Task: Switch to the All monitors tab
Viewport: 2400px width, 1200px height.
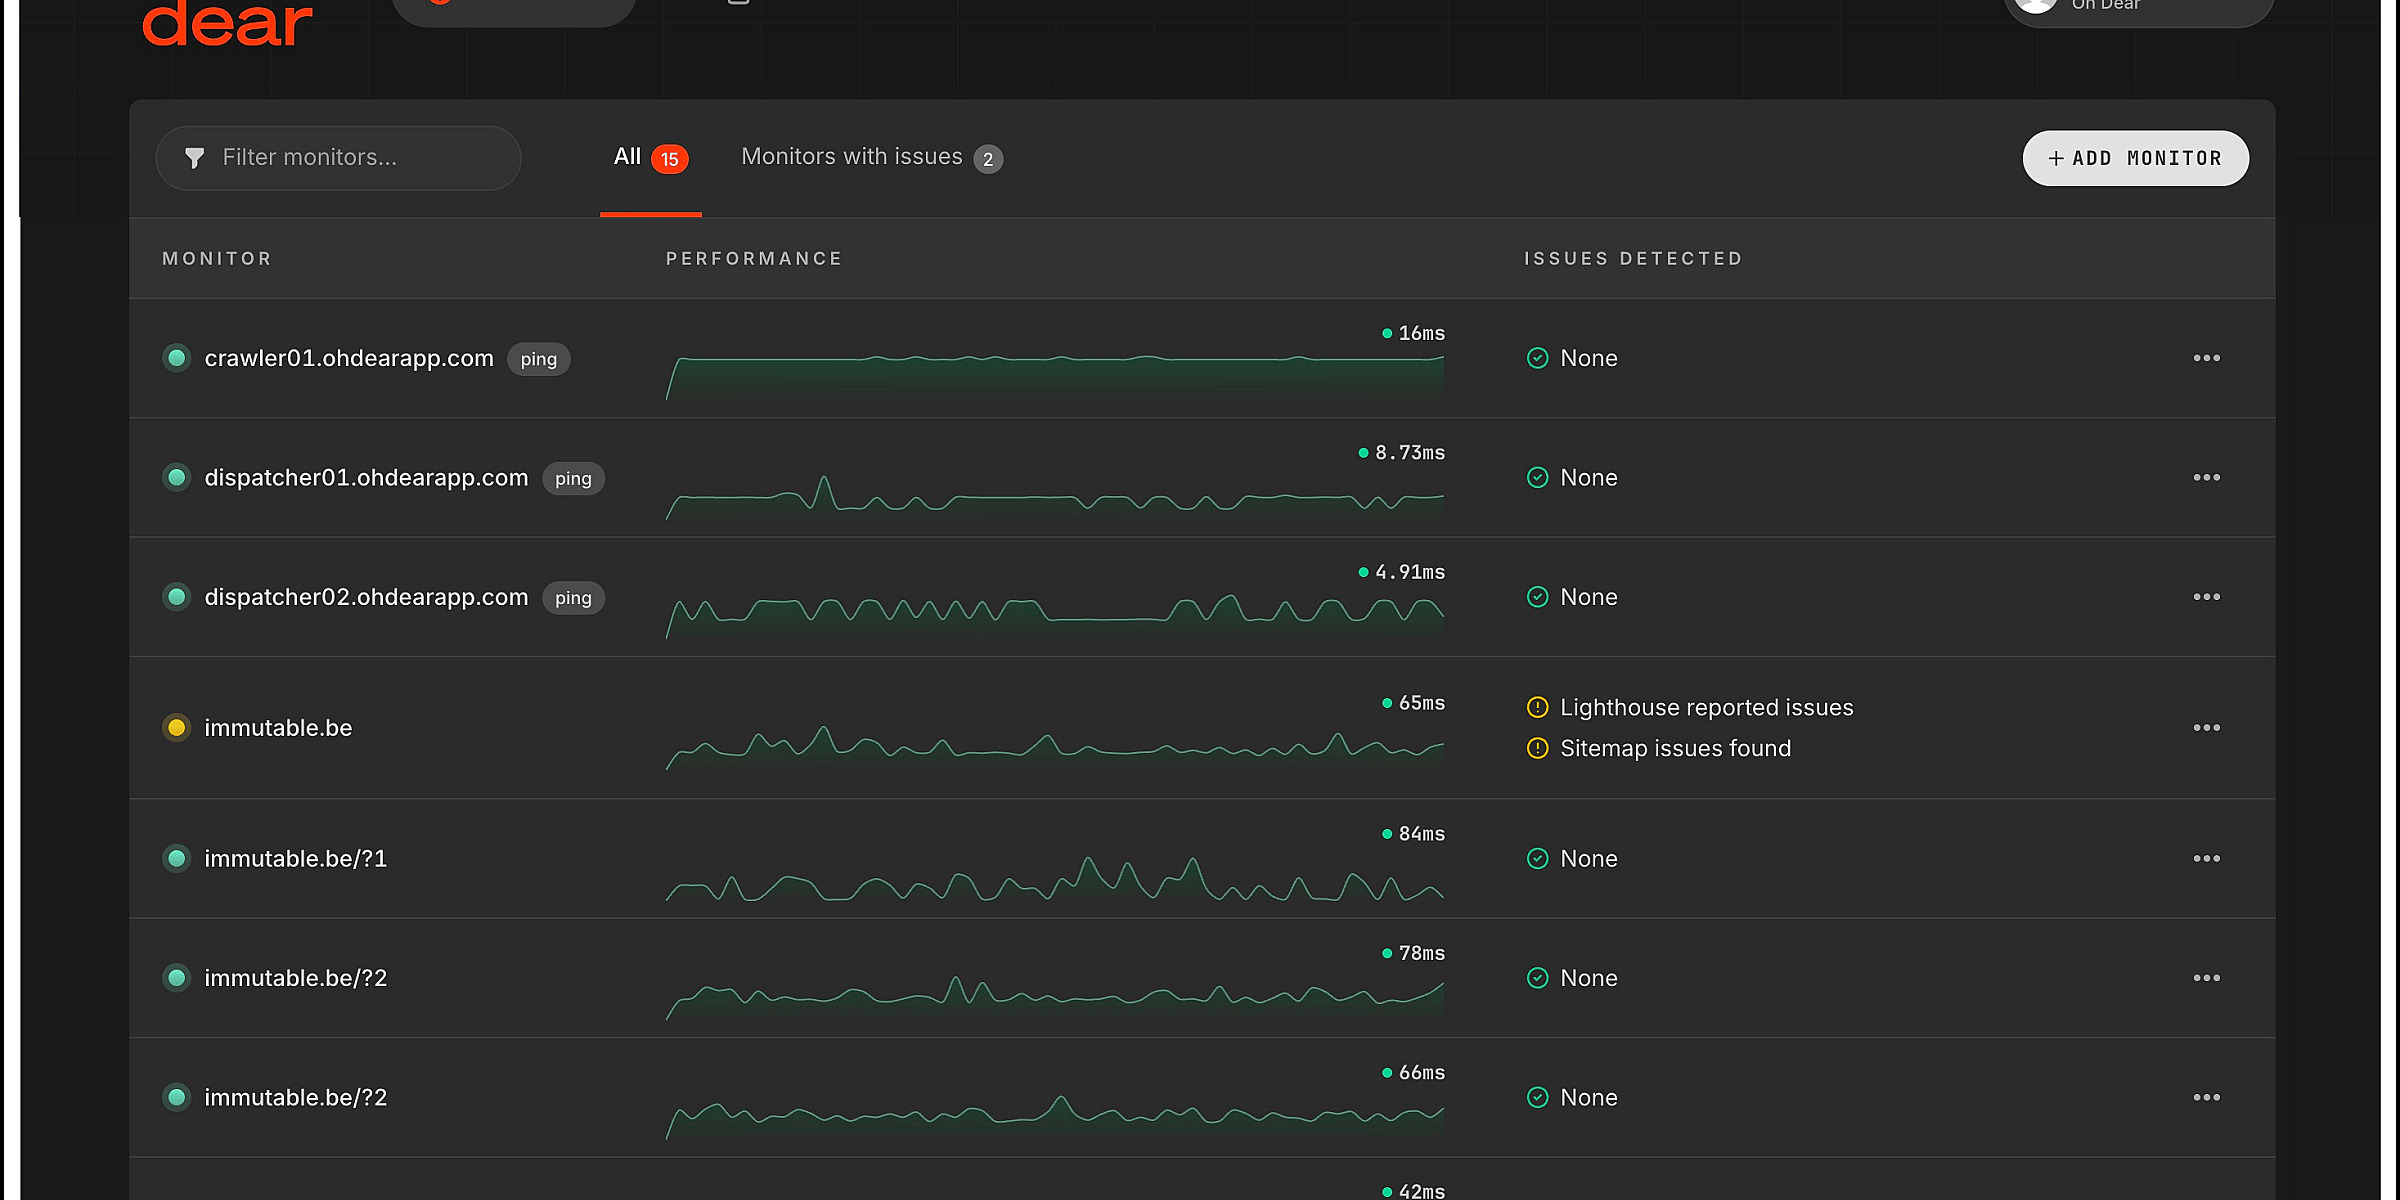Action: 650,157
